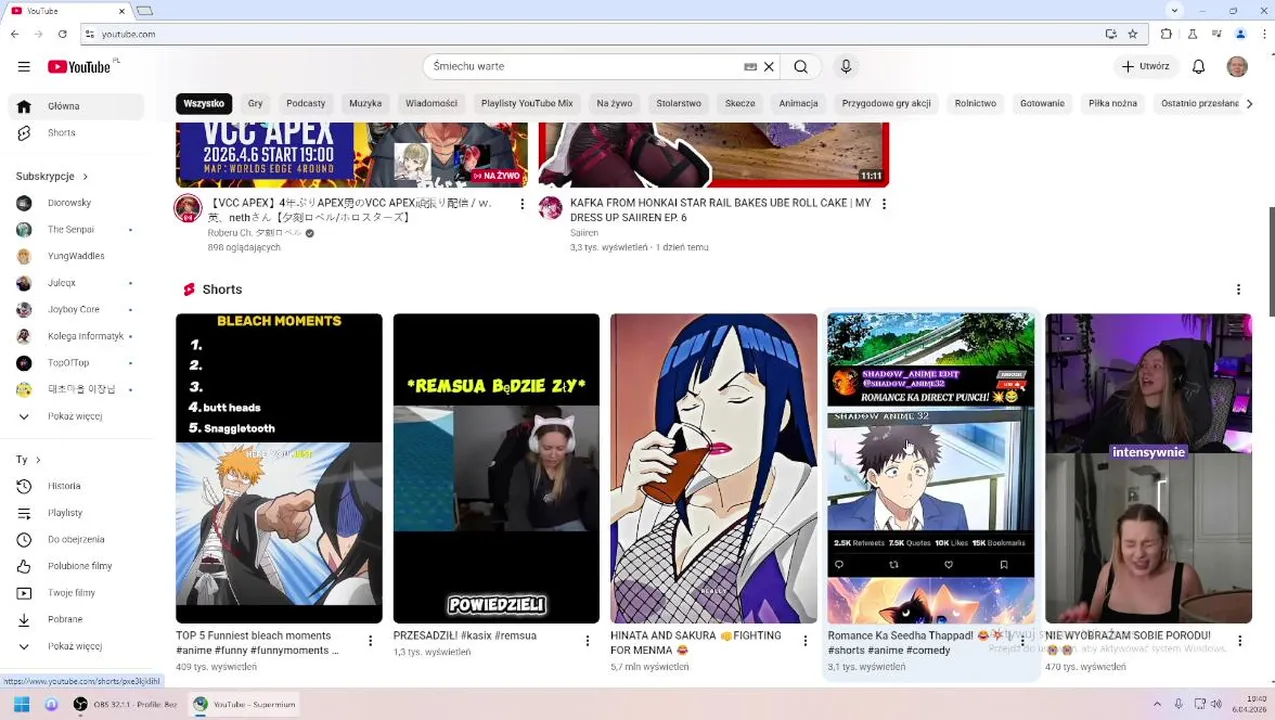Open the browser new tab button
The width and height of the screenshot is (1275, 720).
145,11
